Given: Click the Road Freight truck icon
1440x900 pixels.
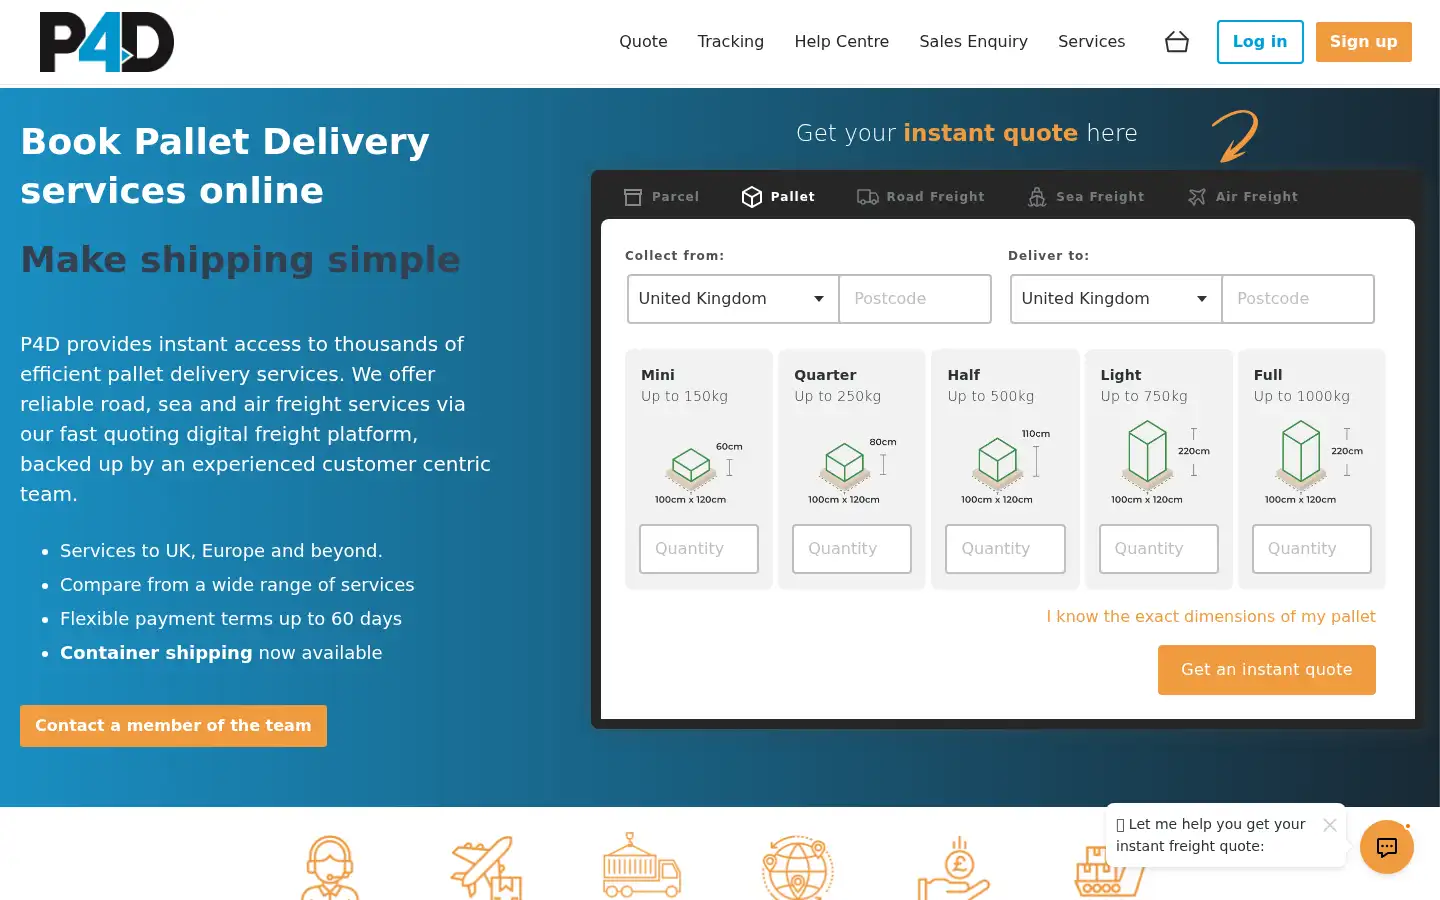Looking at the screenshot, I should (868, 197).
